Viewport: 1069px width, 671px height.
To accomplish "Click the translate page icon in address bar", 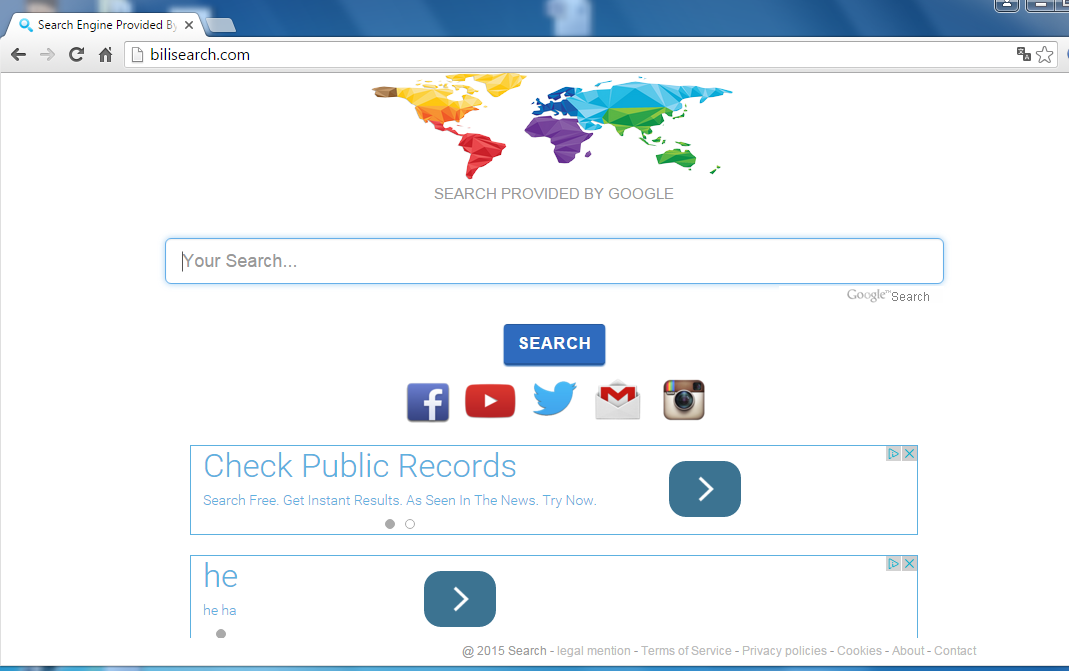I will tap(1023, 55).
